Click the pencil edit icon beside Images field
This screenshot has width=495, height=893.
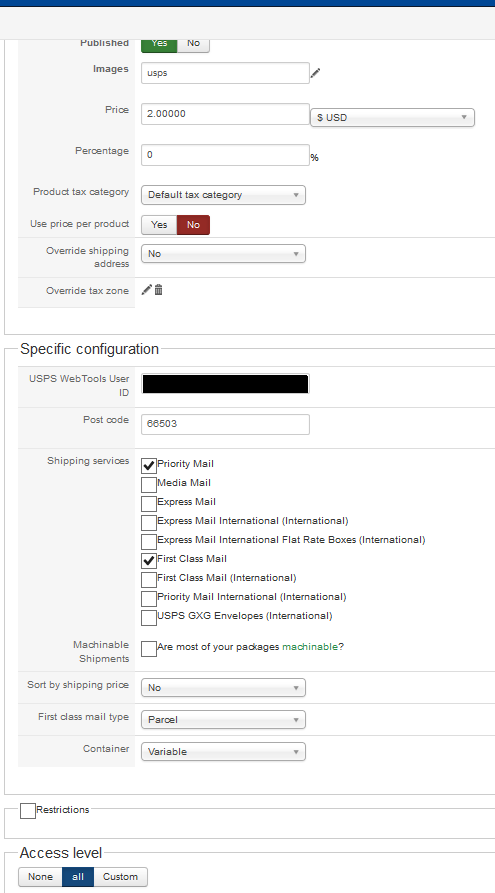click(316, 72)
